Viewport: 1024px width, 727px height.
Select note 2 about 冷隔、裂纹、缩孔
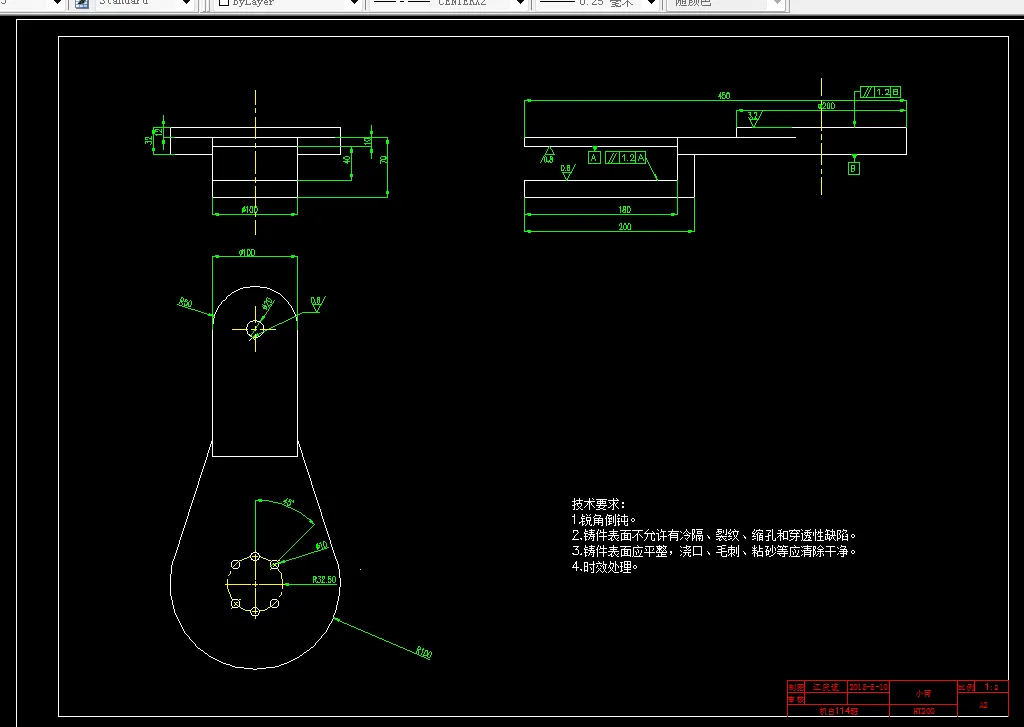tap(714, 536)
